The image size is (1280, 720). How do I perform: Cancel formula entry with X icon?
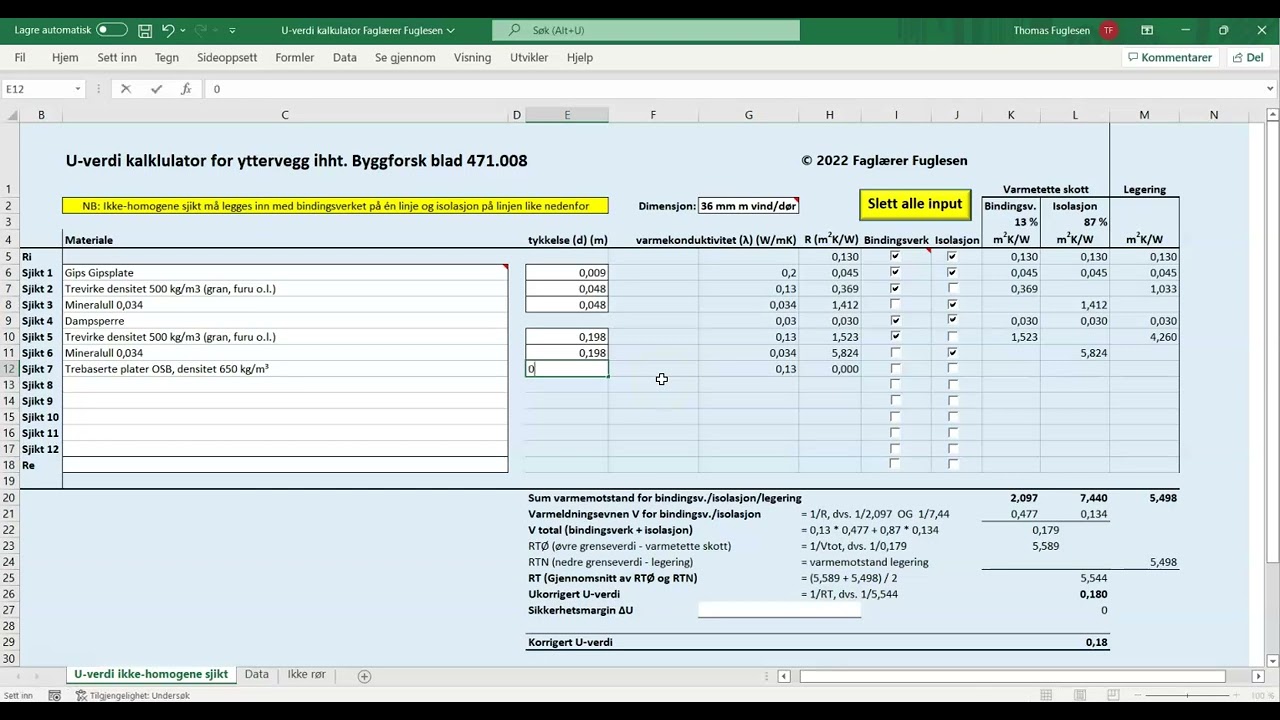point(125,89)
